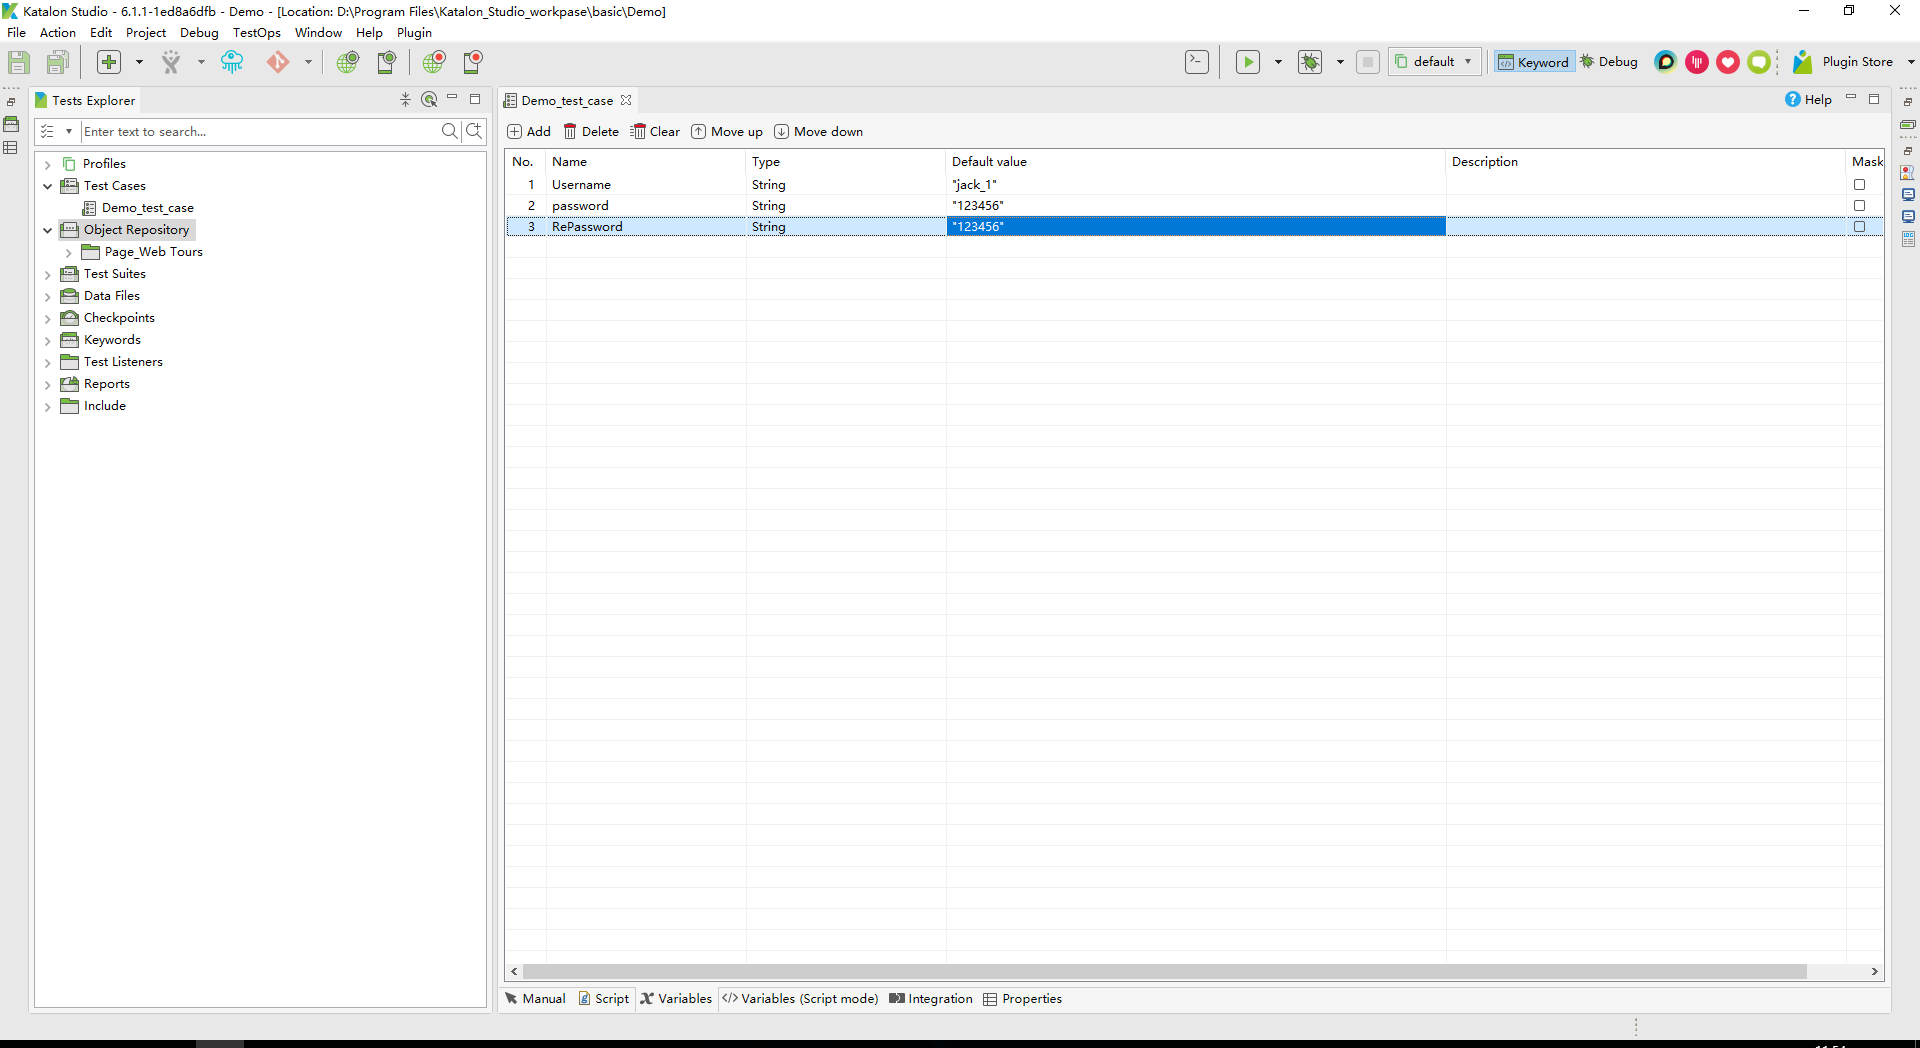
Task: Switch to the Manual tab
Action: 536,999
